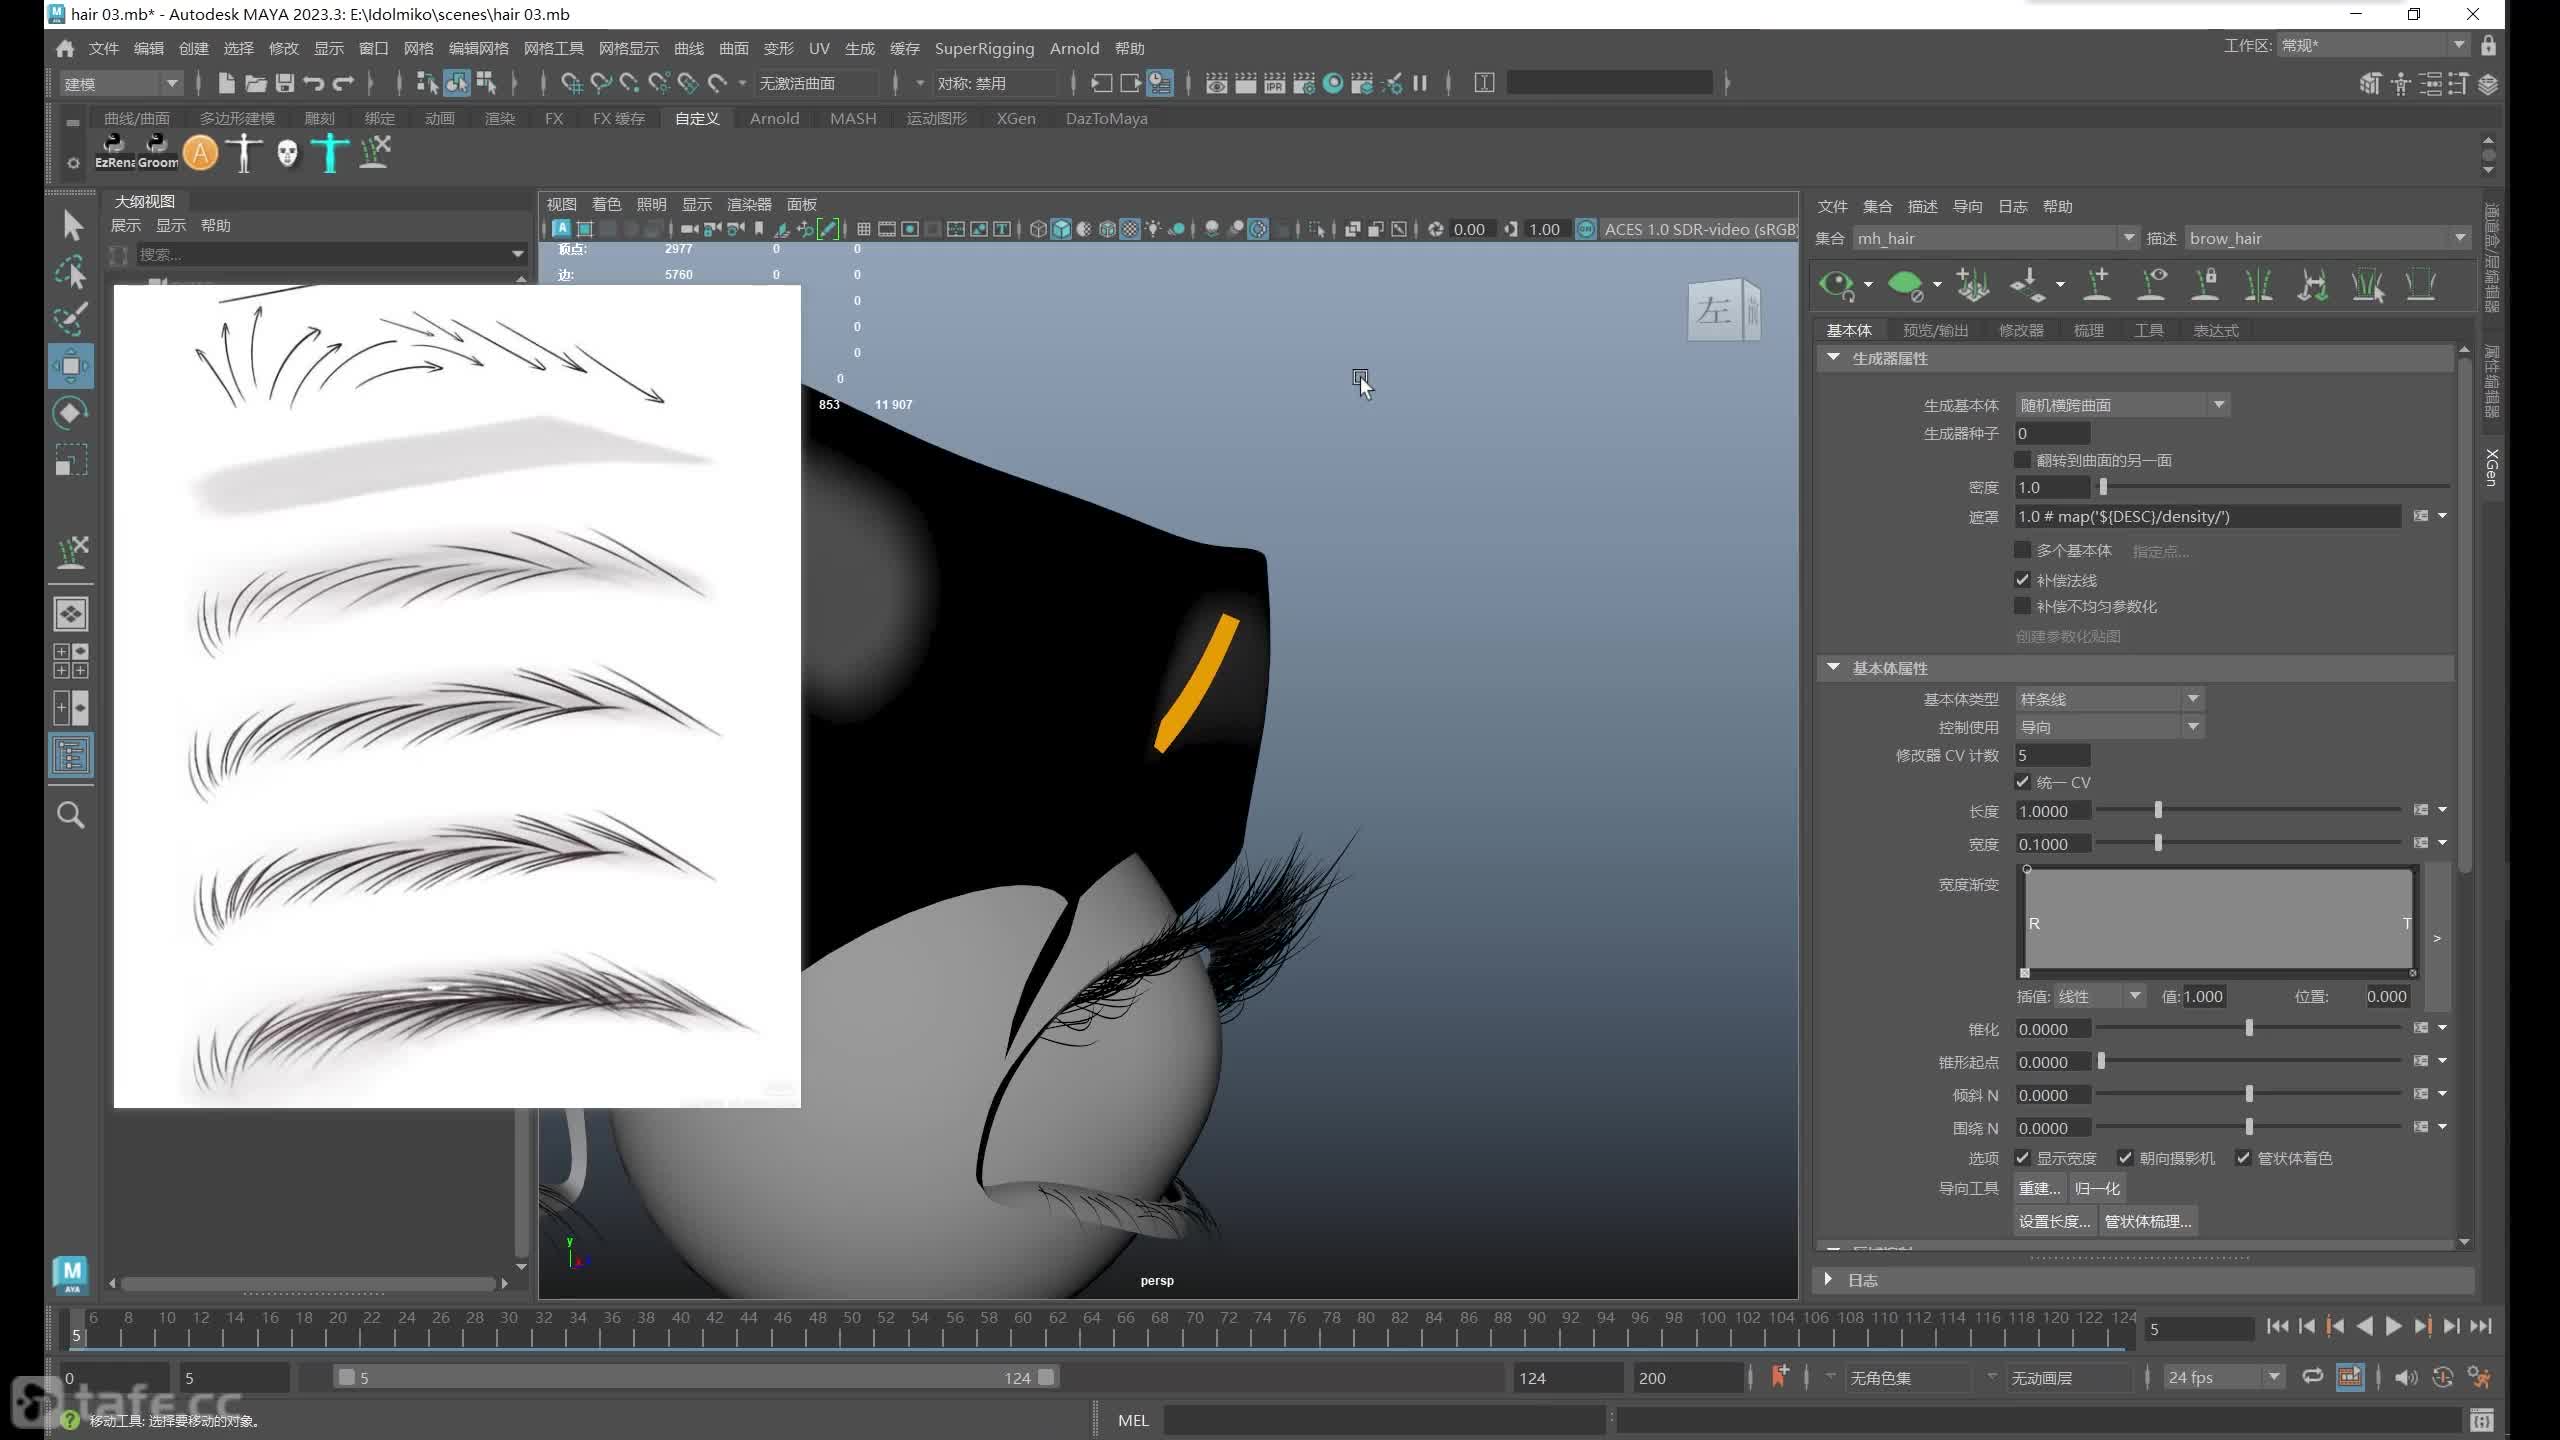Image resolution: width=2560 pixels, height=1440 pixels.
Task: Open 插值 线性 dropdown
Action: [x=2099, y=996]
